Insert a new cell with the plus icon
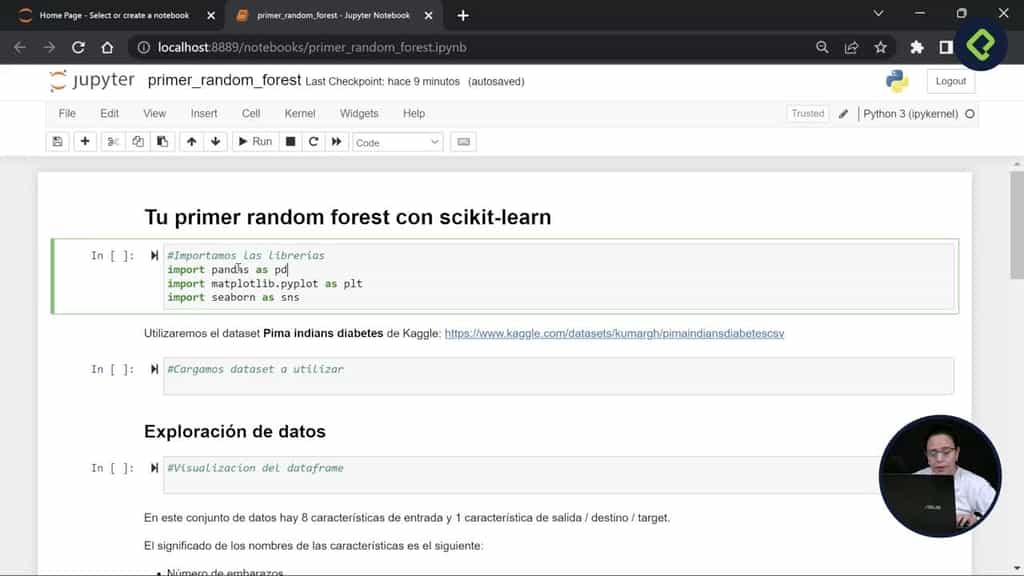Screen dimensions: 1024x576 [85, 141]
